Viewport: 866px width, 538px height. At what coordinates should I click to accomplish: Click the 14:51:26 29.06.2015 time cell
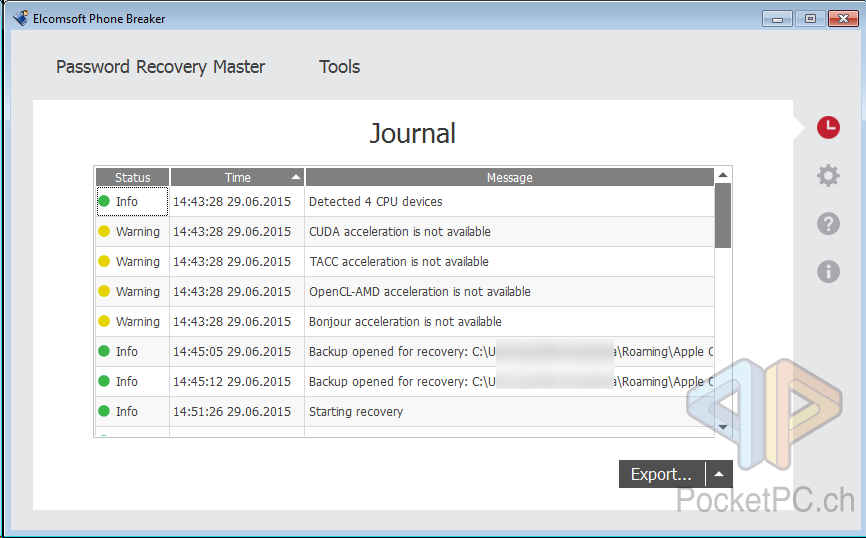coord(237,412)
